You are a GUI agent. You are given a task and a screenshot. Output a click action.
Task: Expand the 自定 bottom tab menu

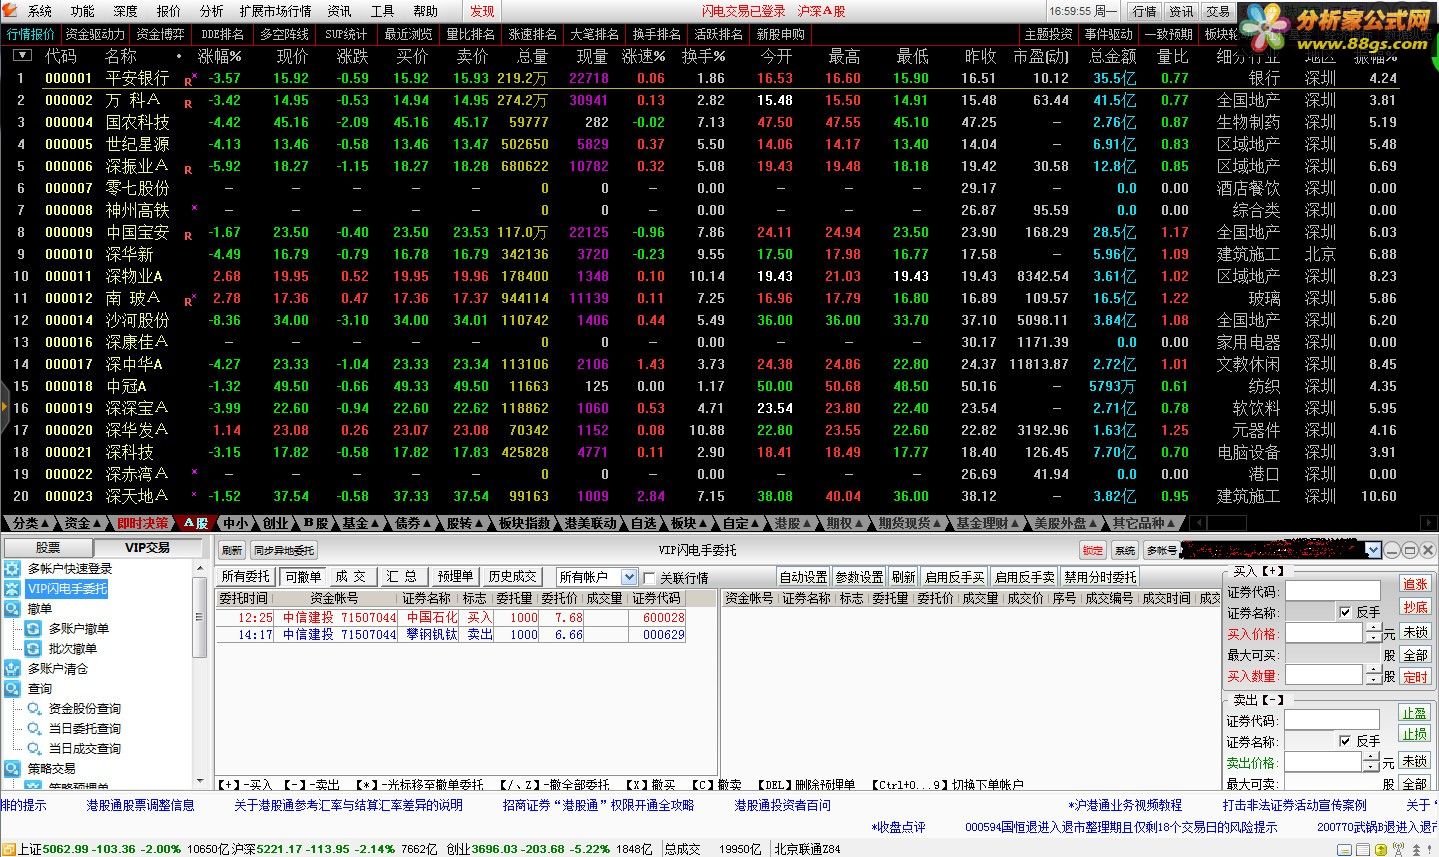click(x=741, y=523)
